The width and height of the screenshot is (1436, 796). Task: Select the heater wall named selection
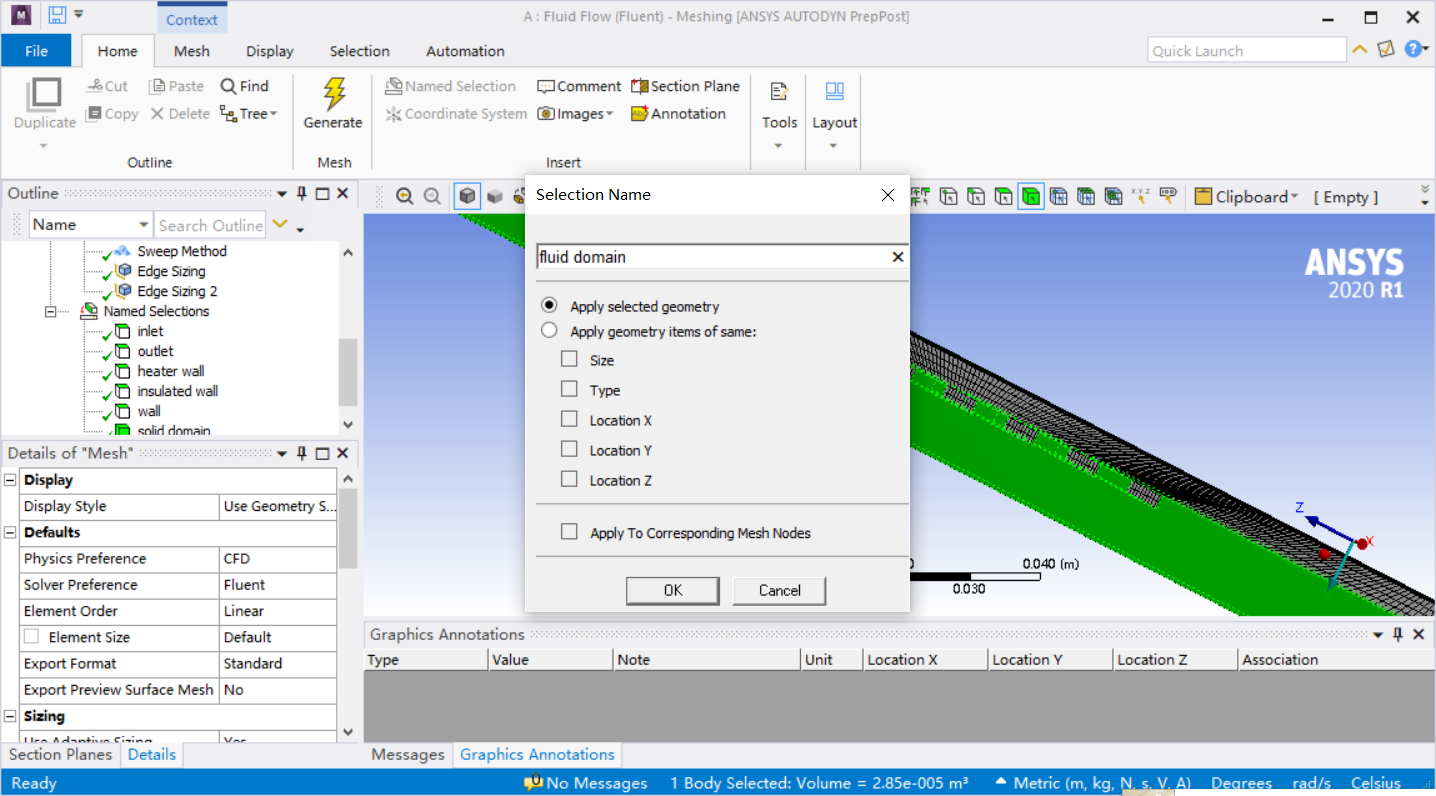tap(171, 371)
